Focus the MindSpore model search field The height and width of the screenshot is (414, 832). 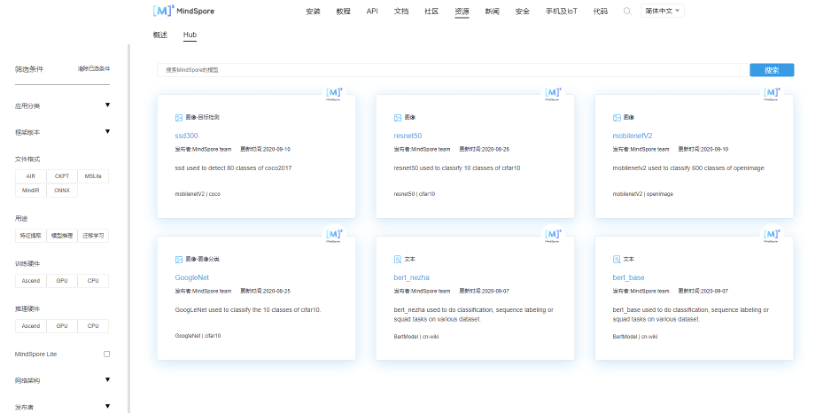click(x=453, y=70)
